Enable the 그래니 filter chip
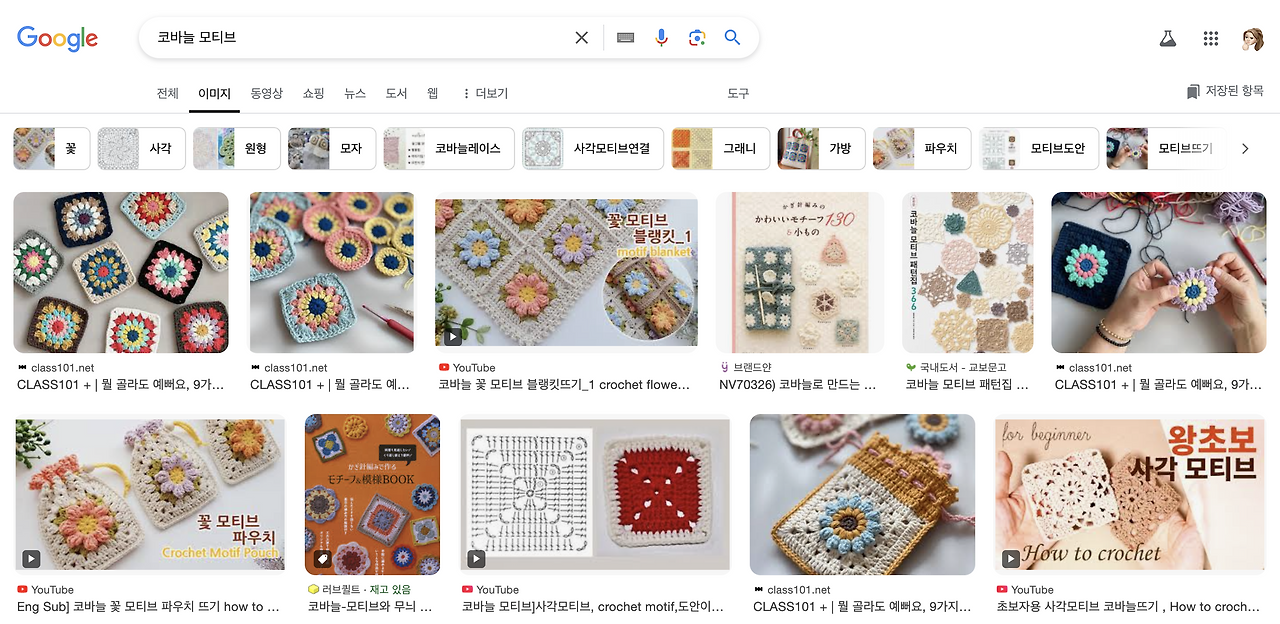This screenshot has height=624, width=1280. coord(720,147)
